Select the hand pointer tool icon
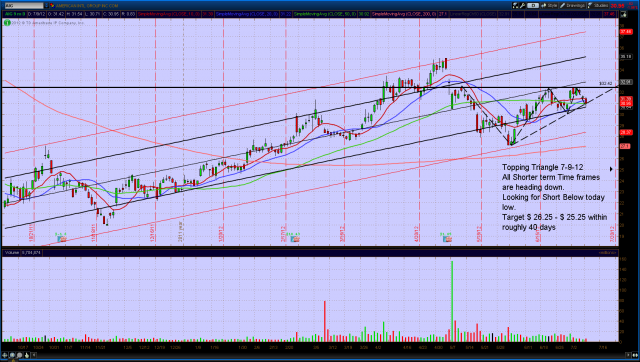Viewport: 640px width, 362px height. [x=27, y=355]
